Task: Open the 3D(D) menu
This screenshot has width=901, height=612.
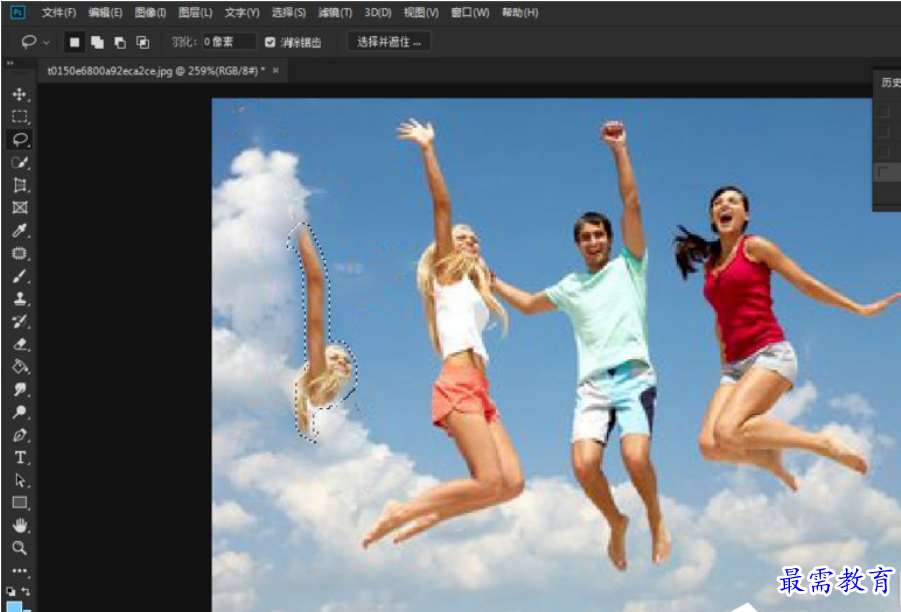Action: pos(378,12)
